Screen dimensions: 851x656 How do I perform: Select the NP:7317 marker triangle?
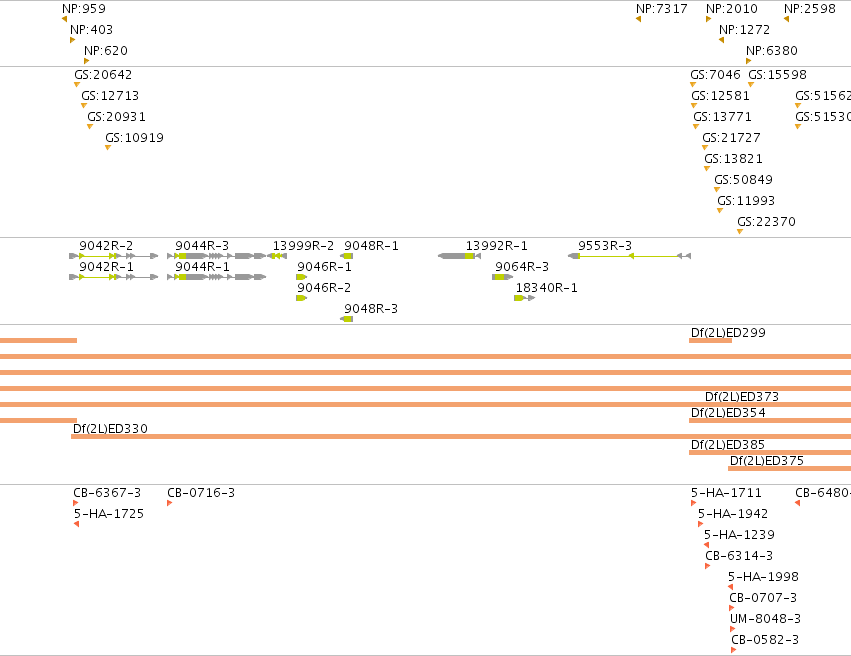pyautogui.click(x=638, y=19)
